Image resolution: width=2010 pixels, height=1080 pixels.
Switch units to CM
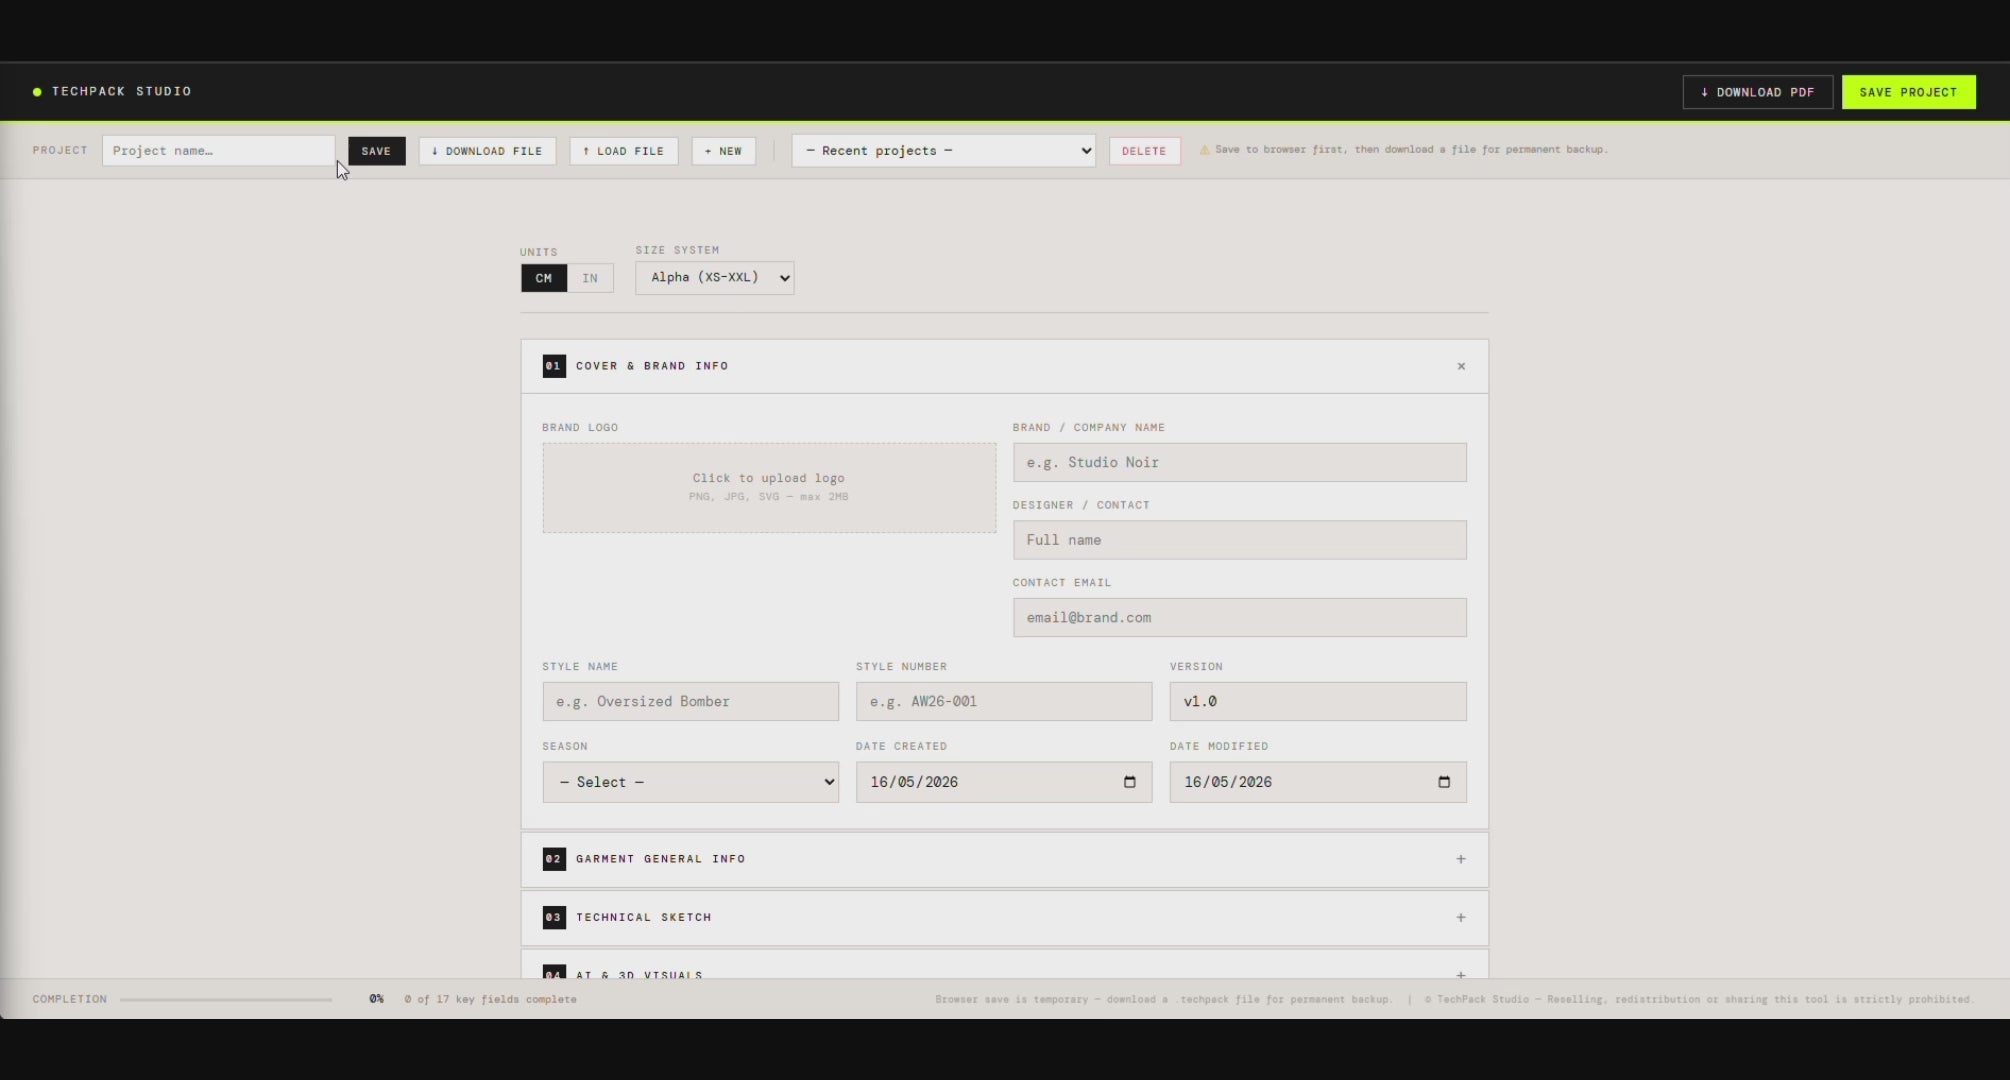pos(544,278)
